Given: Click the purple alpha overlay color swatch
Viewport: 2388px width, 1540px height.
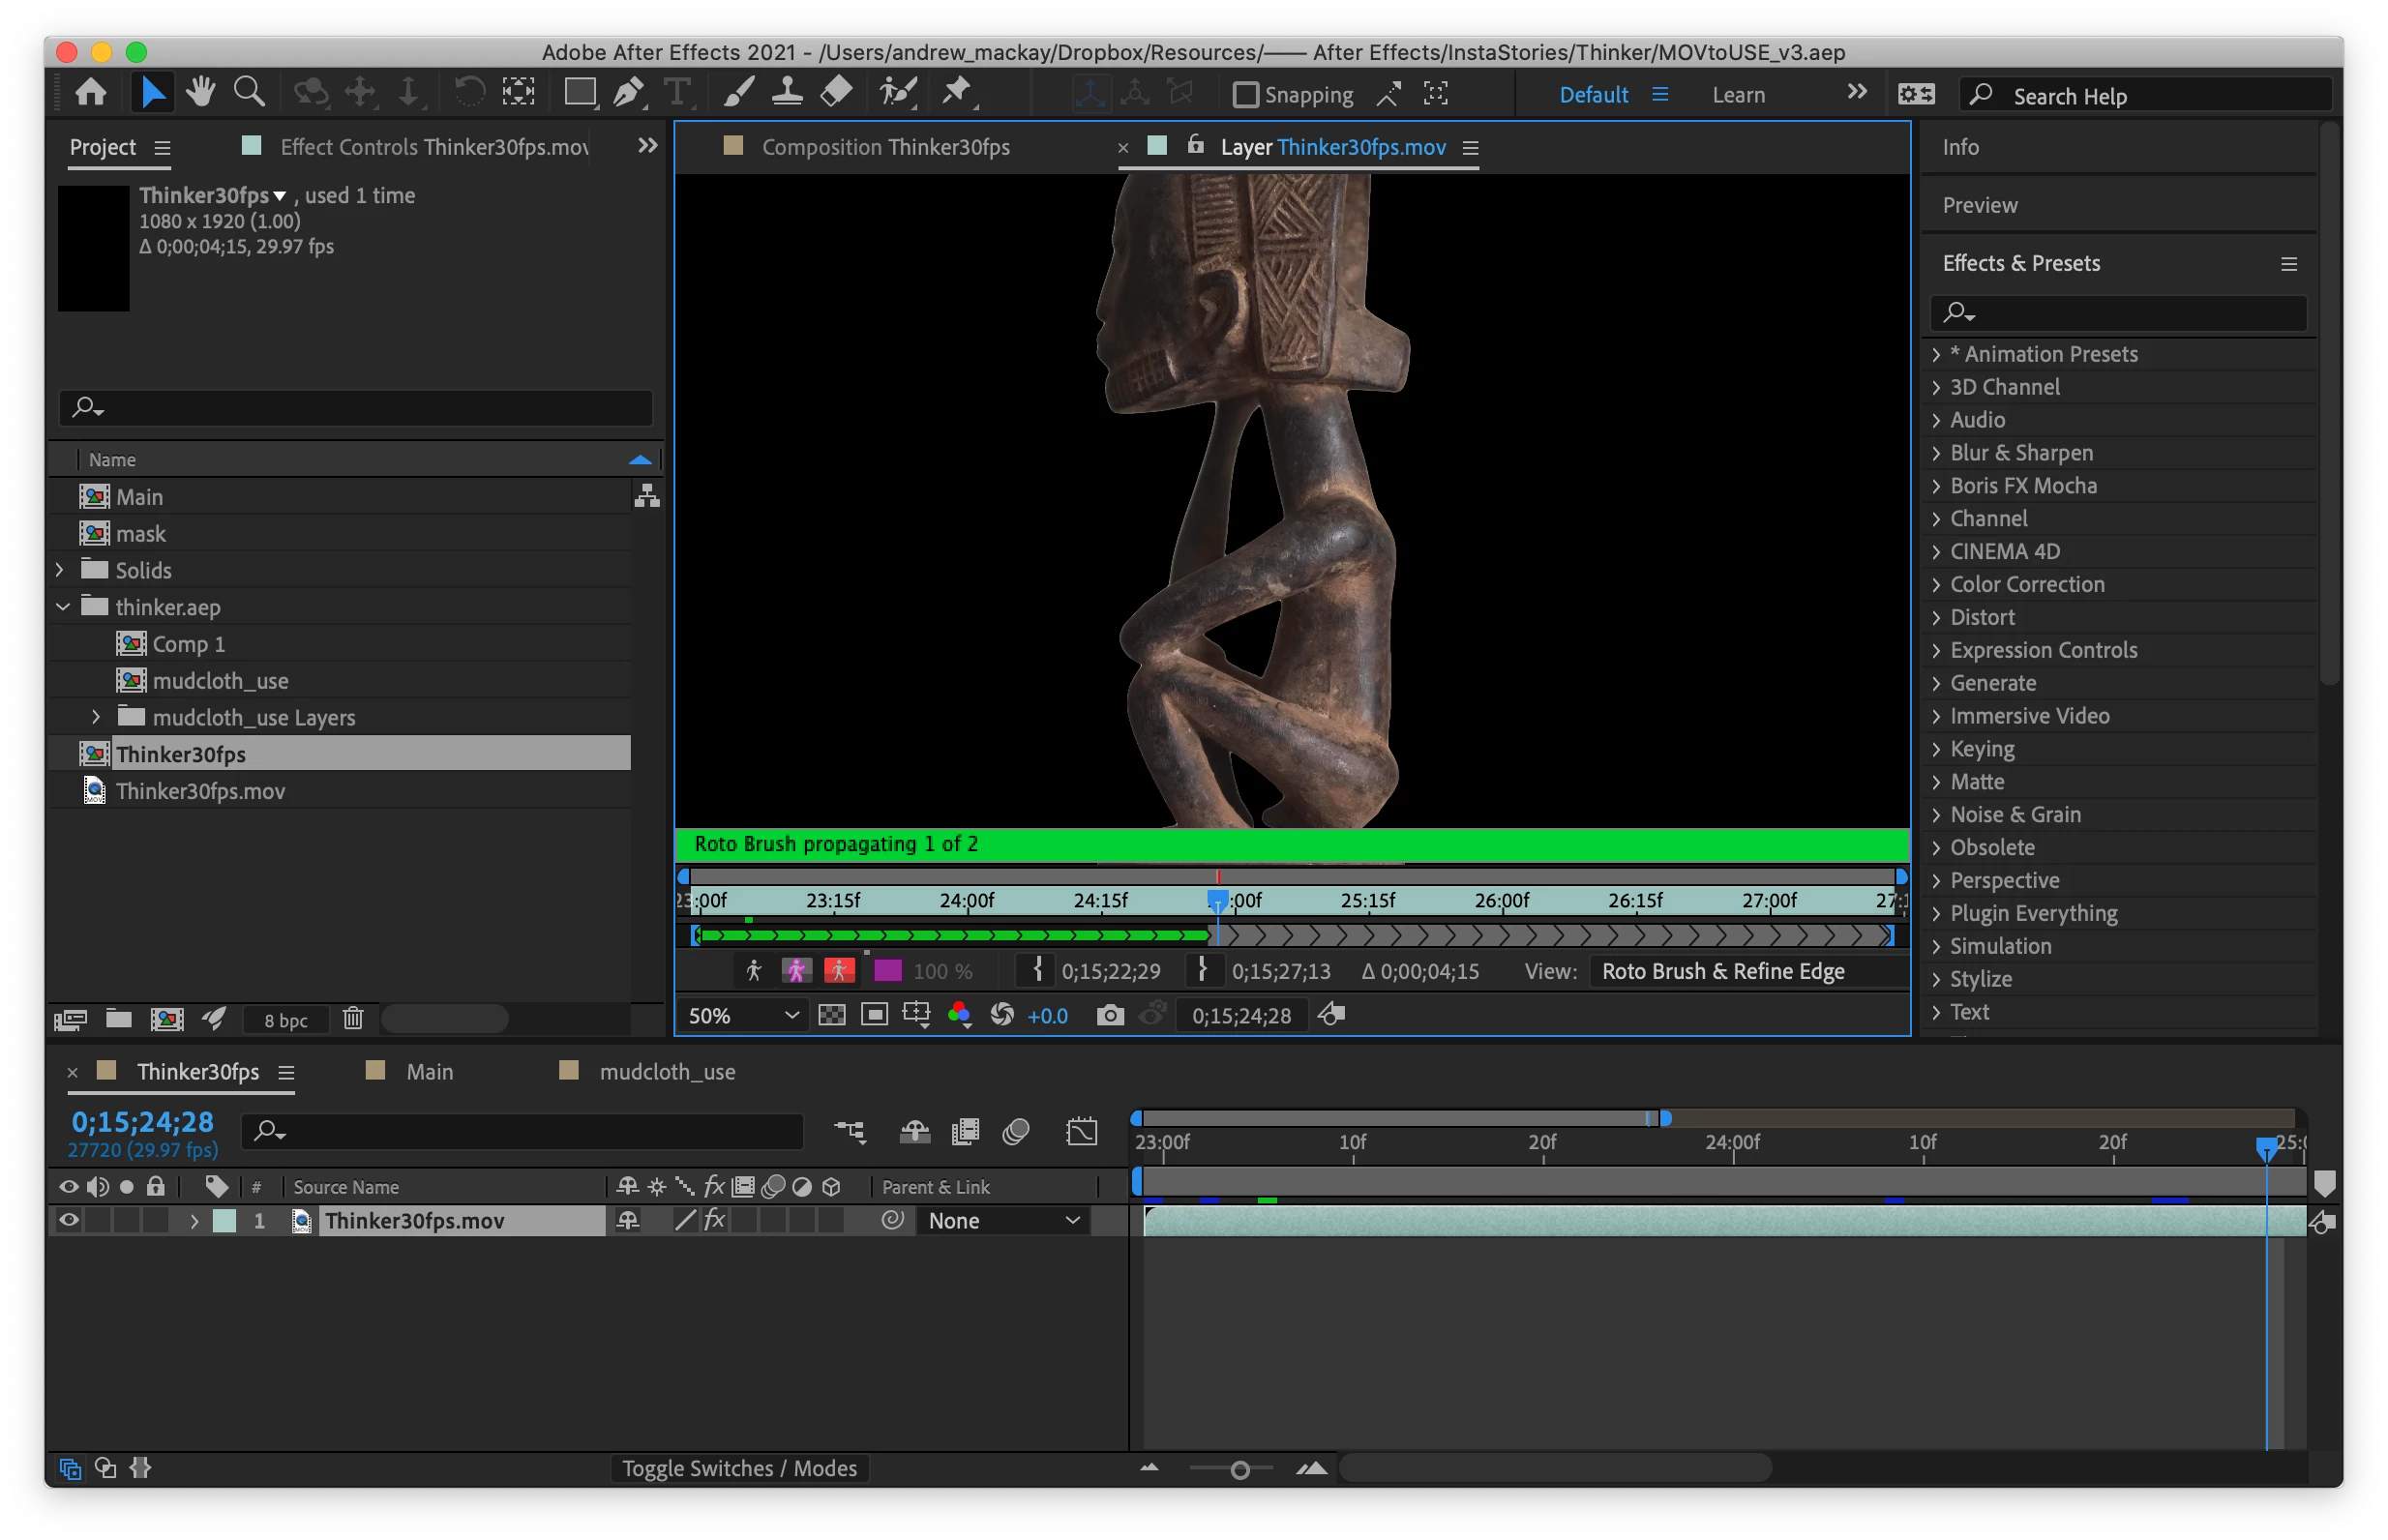Looking at the screenshot, I should [x=887, y=971].
